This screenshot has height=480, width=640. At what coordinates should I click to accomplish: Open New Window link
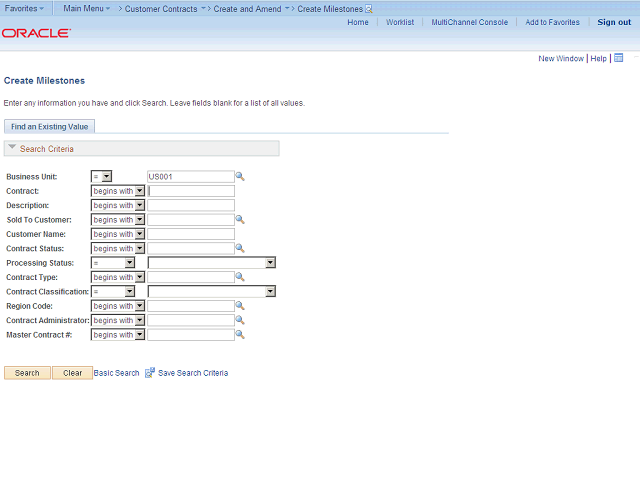[561, 58]
